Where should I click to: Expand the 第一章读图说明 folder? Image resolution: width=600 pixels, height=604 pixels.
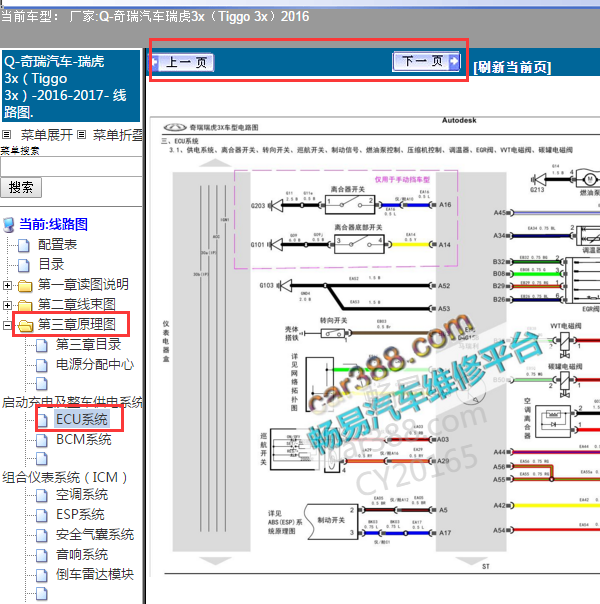tap(7, 285)
